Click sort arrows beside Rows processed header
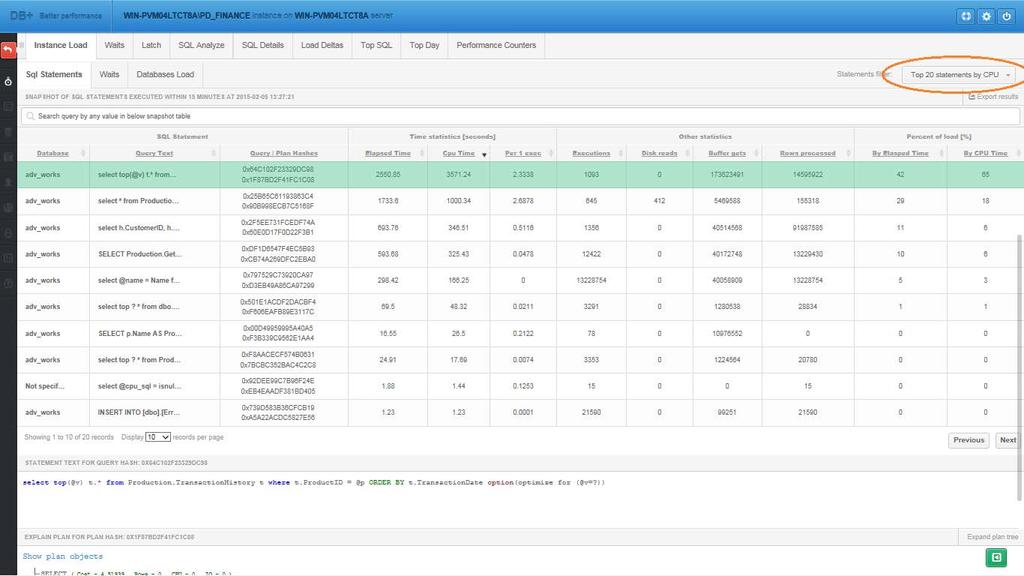Viewport: 1024px width, 576px height. (x=848, y=153)
